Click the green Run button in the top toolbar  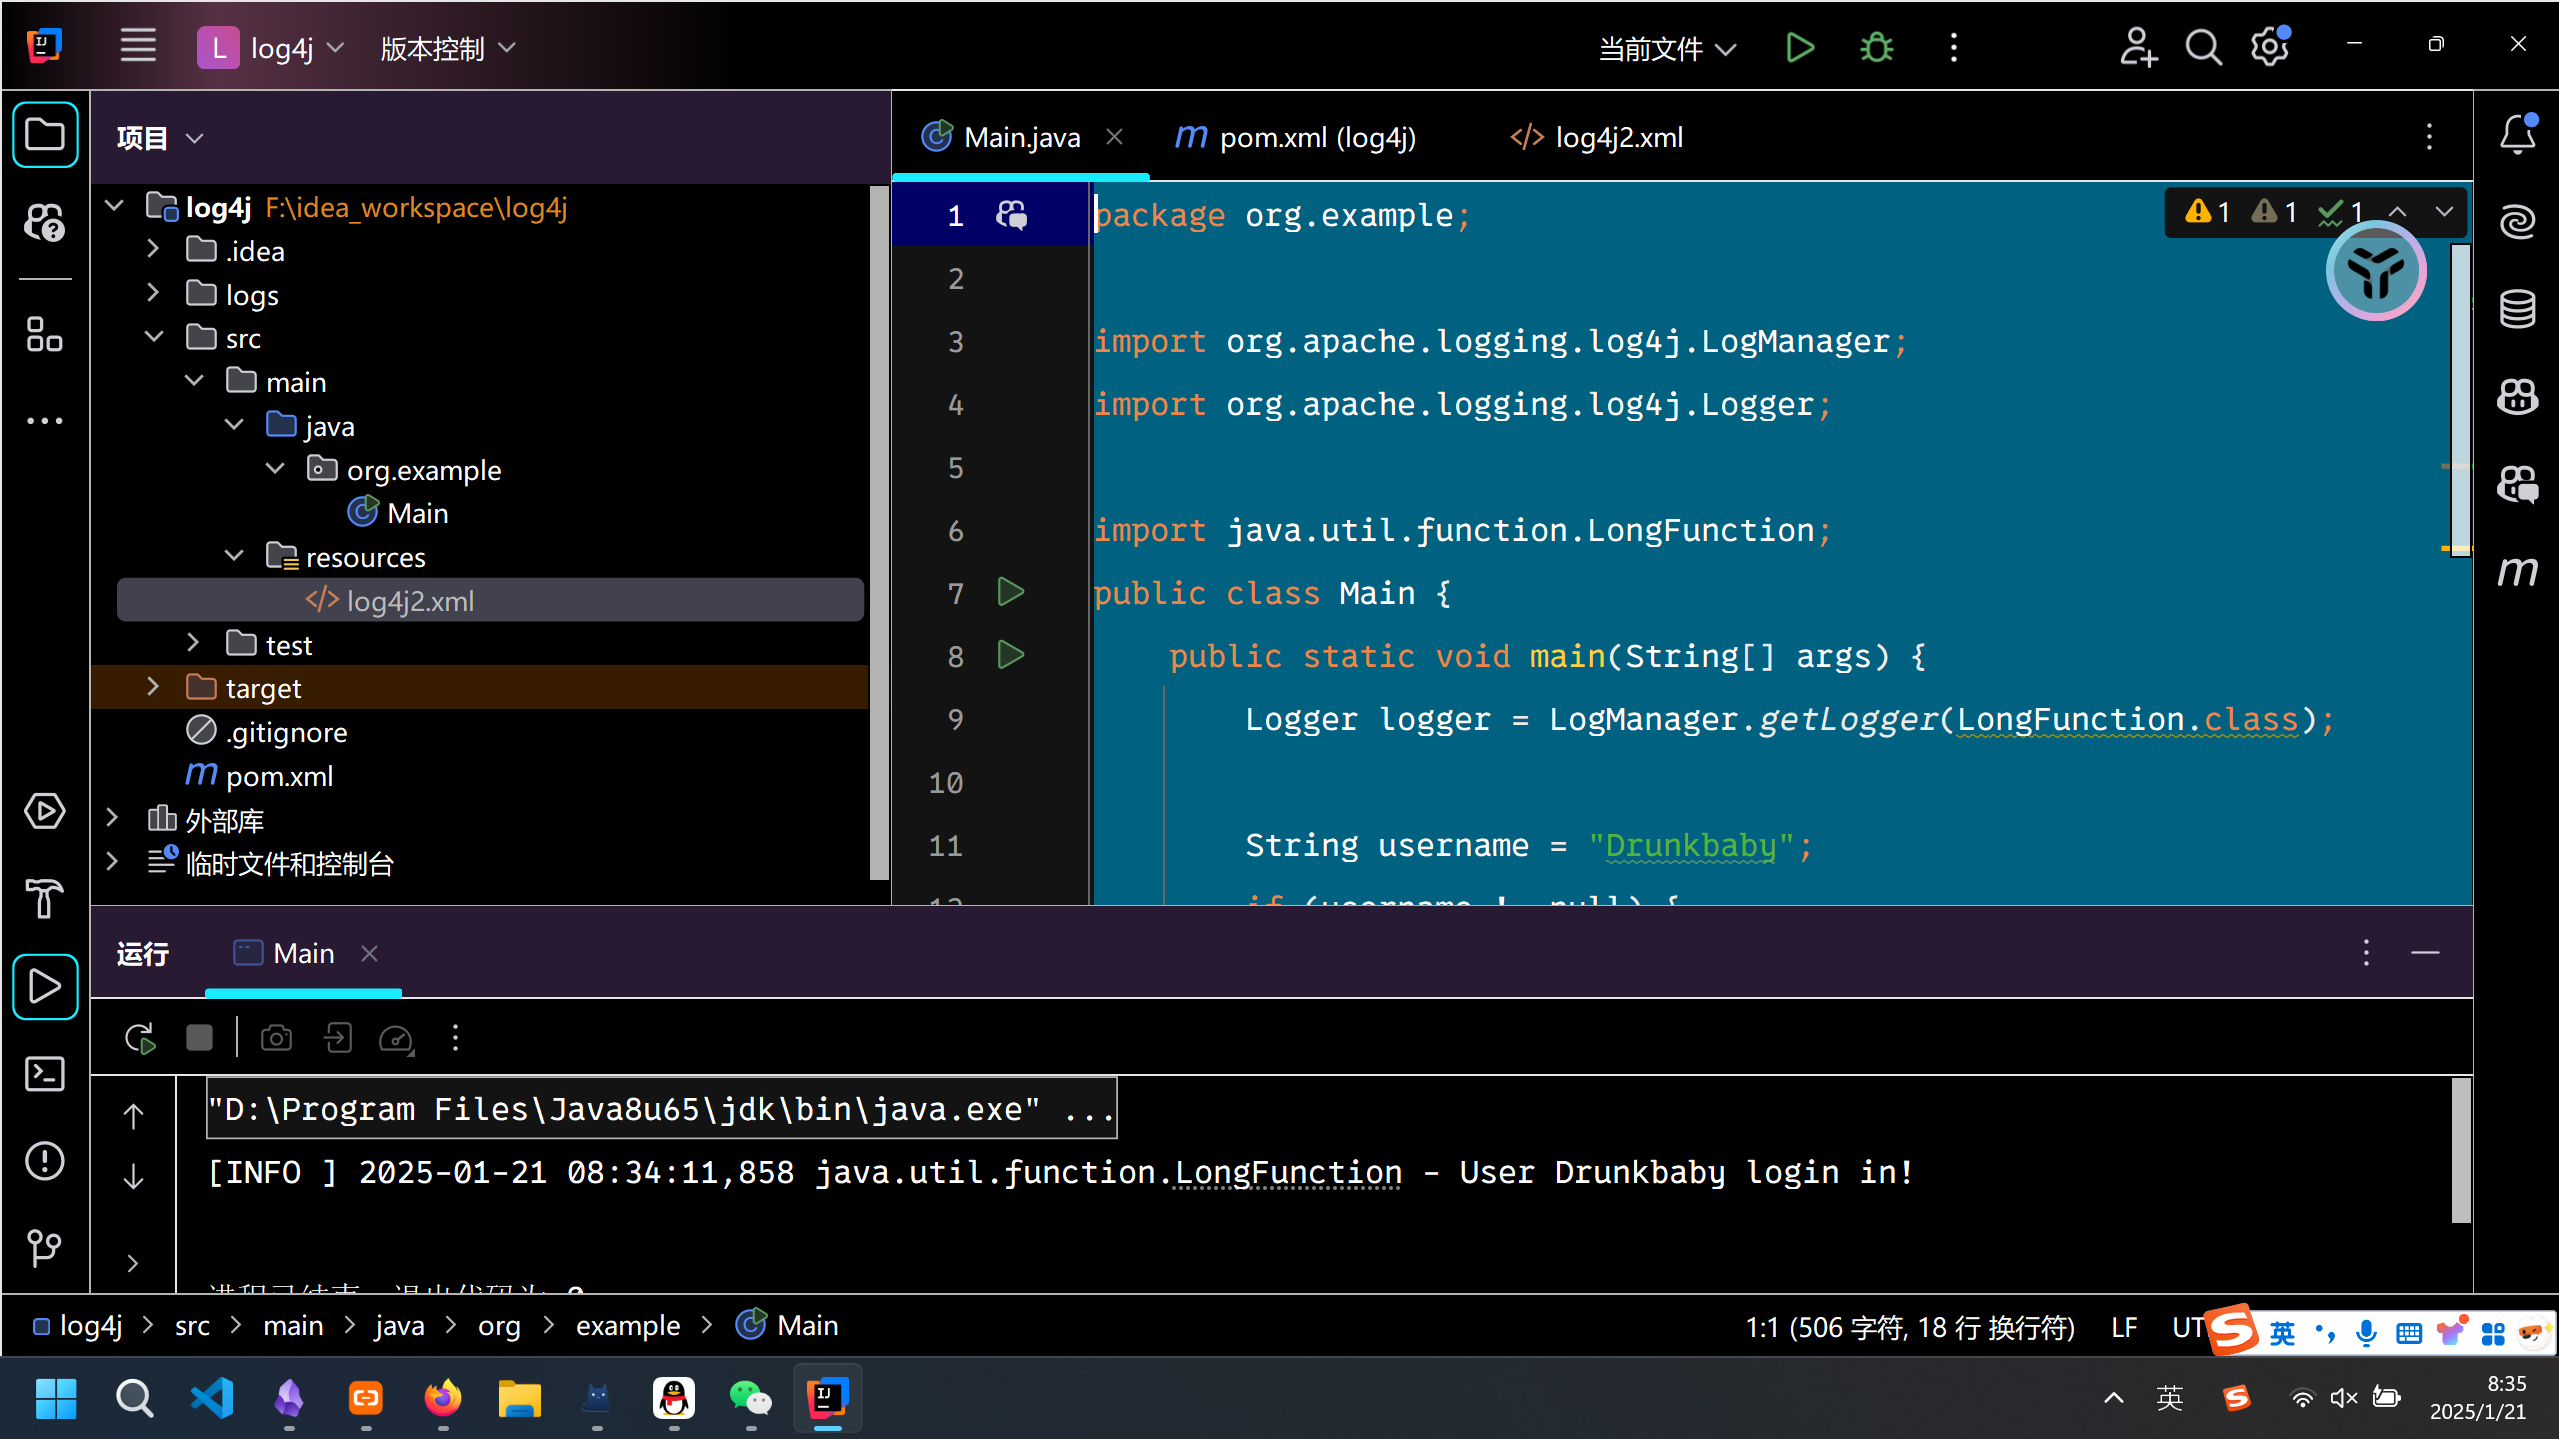tap(1799, 47)
